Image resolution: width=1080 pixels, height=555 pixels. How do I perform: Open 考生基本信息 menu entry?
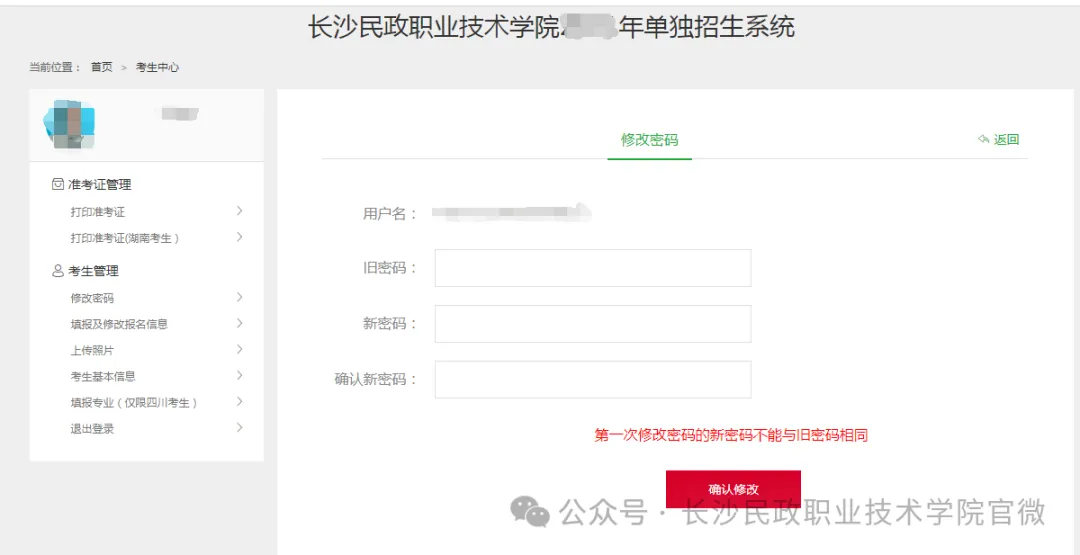[103, 376]
